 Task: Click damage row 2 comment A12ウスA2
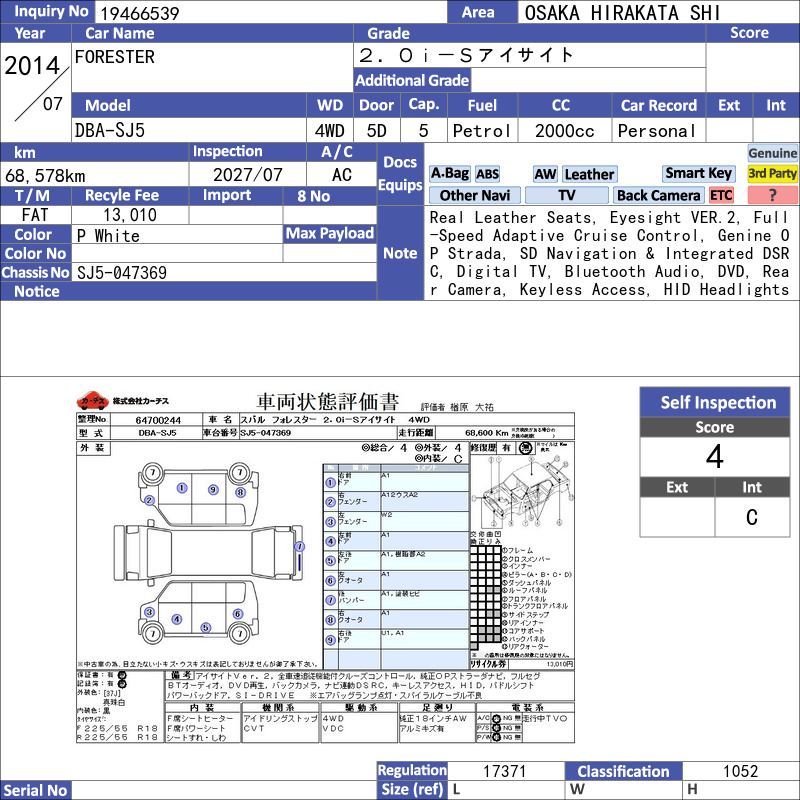399,495
